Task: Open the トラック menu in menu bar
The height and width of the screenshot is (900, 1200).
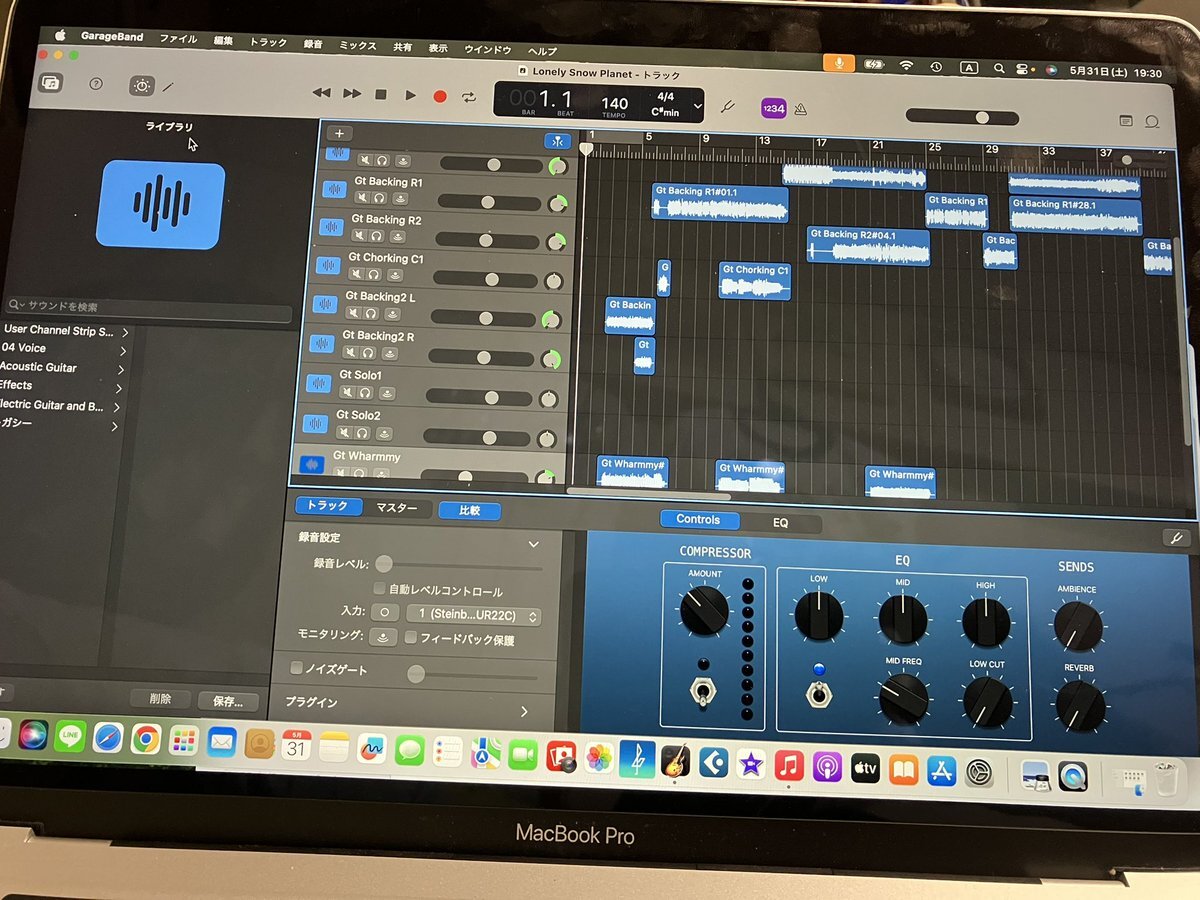Action: (x=267, y=42)
